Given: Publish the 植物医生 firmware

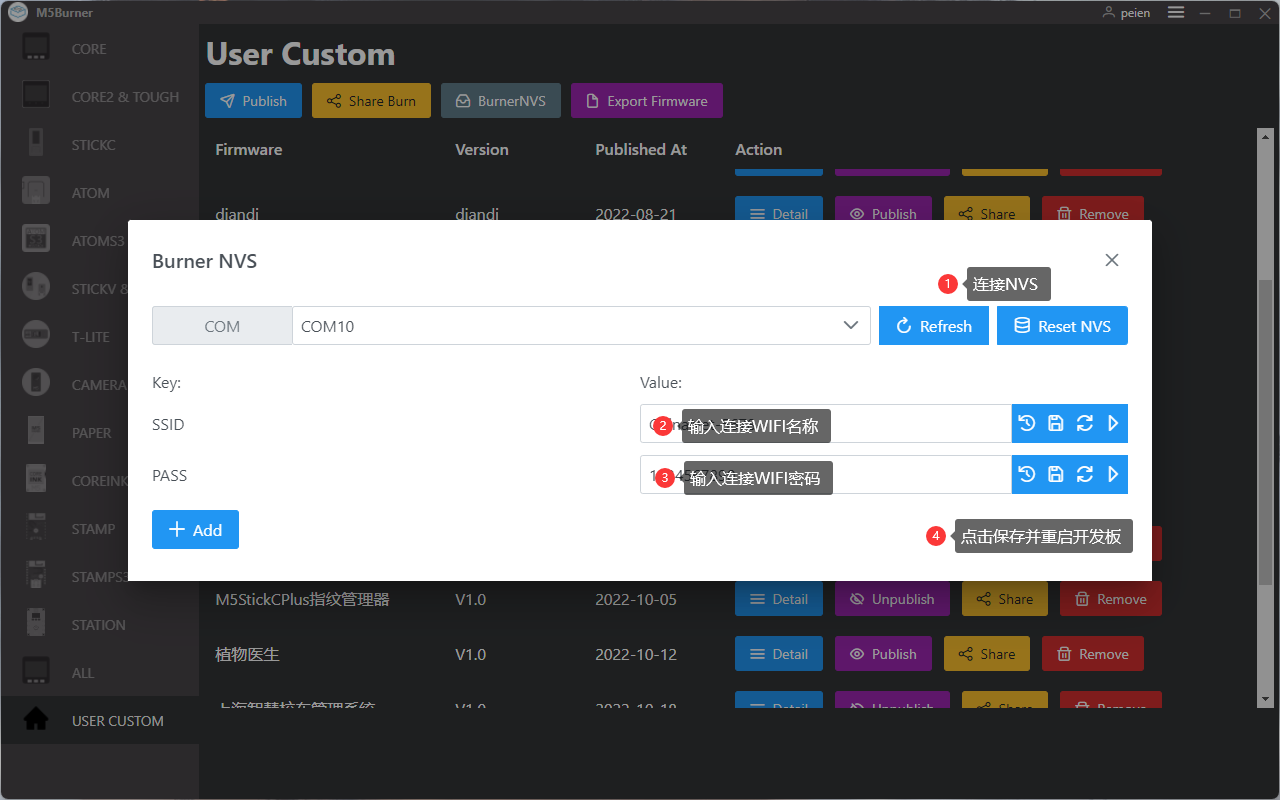Looking at the screenshot, I should click(883, 654).
